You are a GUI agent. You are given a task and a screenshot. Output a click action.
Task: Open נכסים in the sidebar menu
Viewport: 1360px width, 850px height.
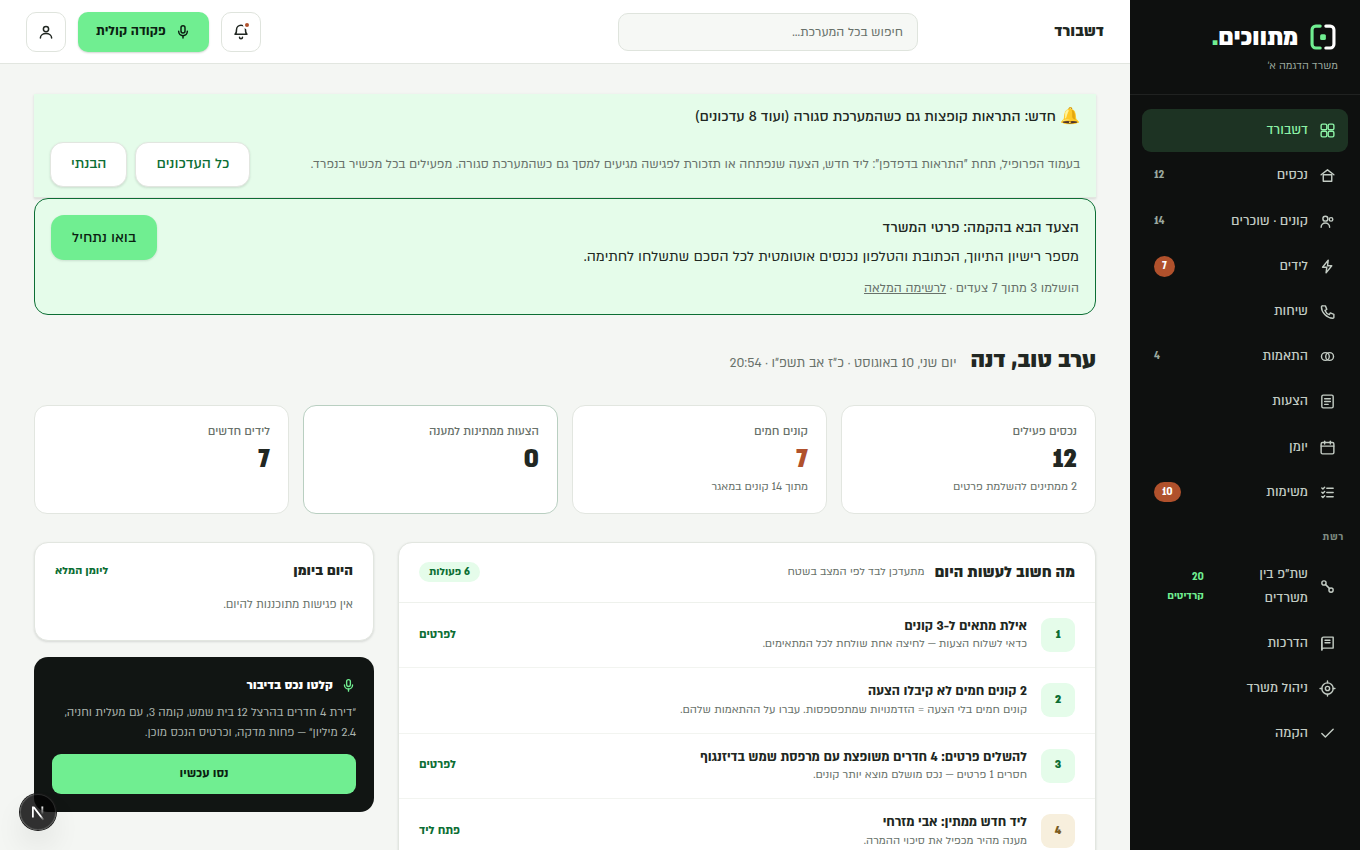1245,175
